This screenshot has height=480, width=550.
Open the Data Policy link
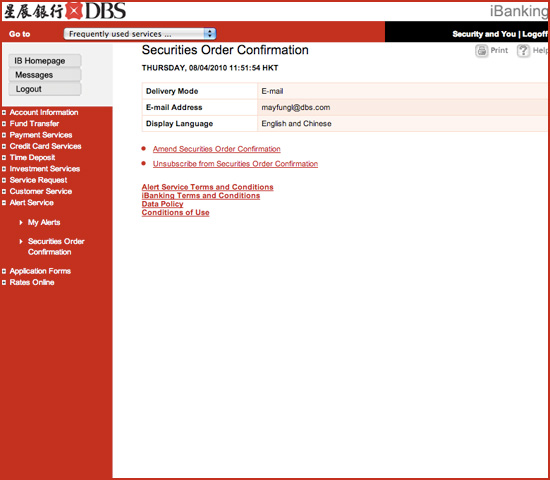pyautogui.click(x=162, y=204)
